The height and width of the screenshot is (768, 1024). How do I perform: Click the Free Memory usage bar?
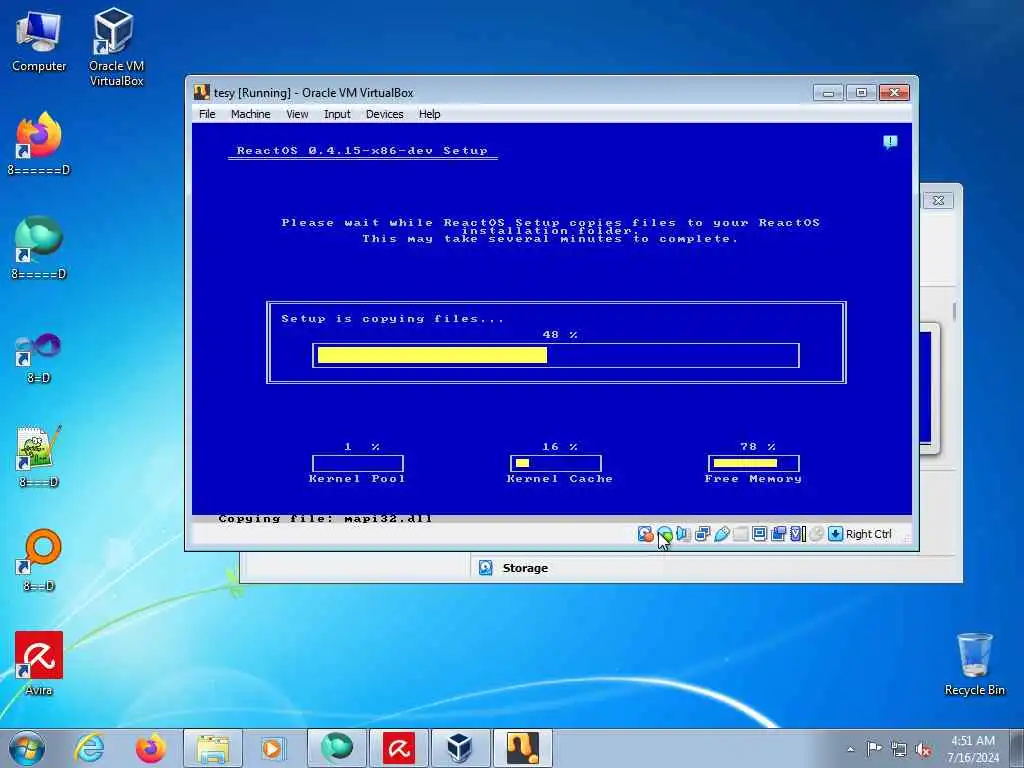click(x=754, y=464)
